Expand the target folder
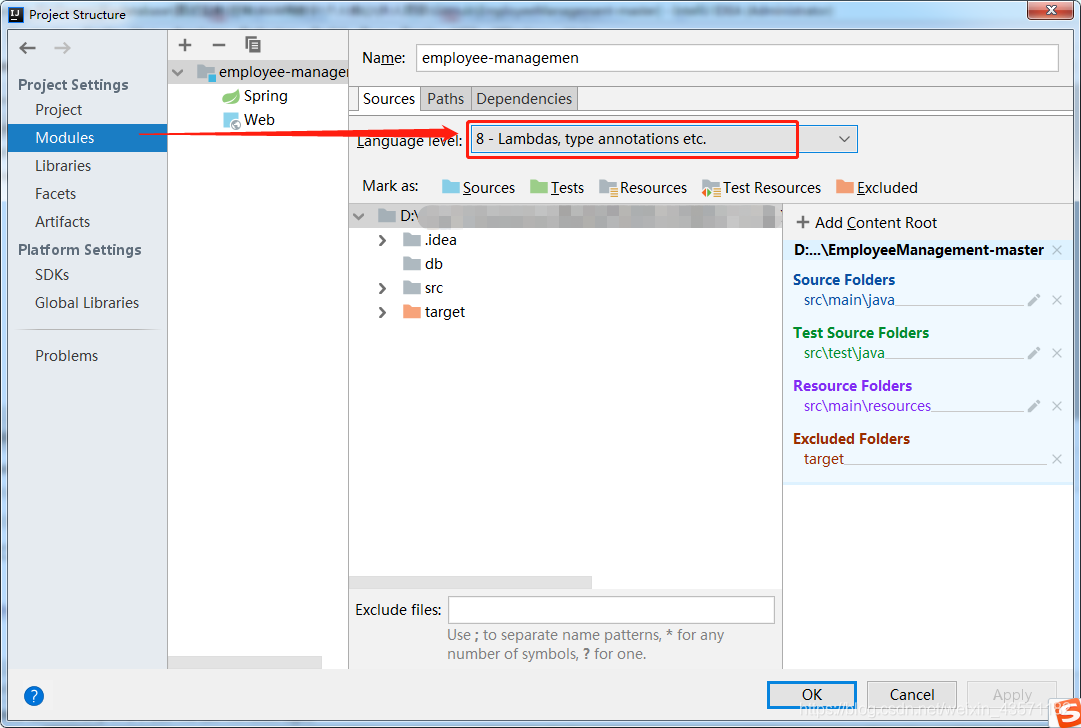This screenshot has width=1081, height=728. click(383, 312)
